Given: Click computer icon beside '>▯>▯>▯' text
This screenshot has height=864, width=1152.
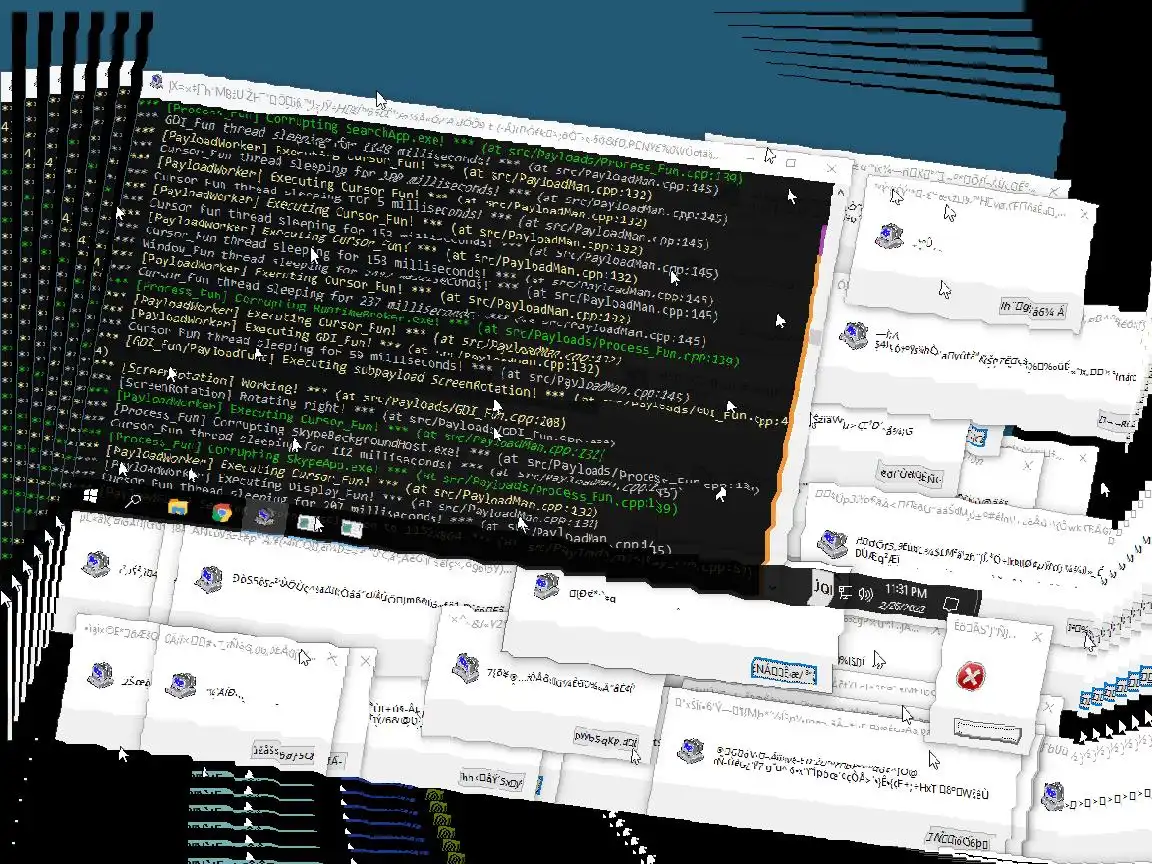Looking at the screenshot, I should coord(1053,796).
